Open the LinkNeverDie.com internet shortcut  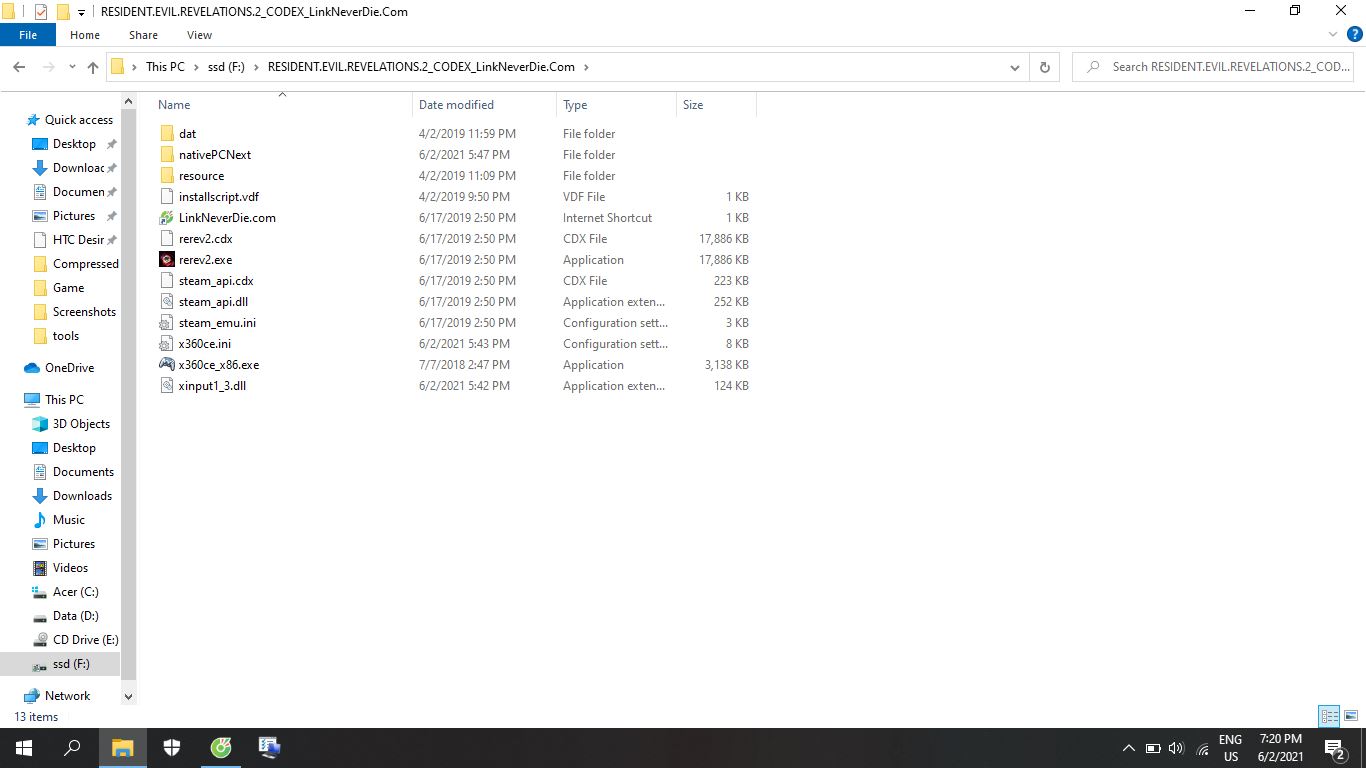click(x=227, y=217)
